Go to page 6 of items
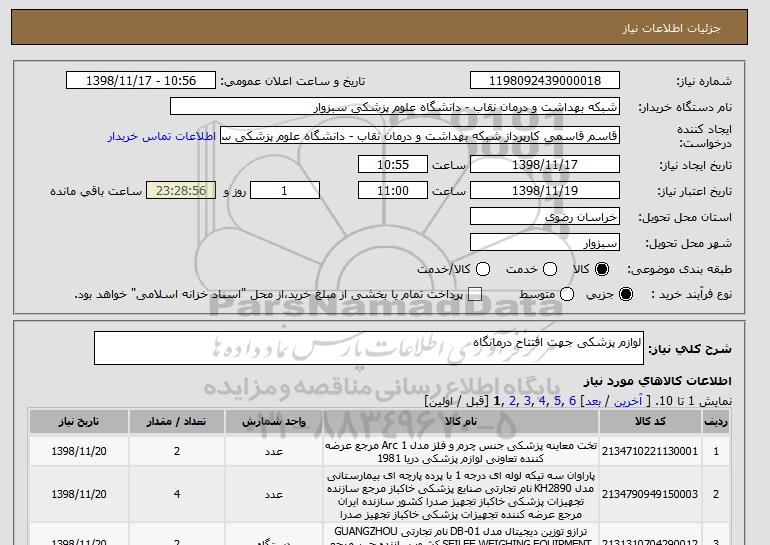Screen dimensions: 770x545 coord(573,401)
